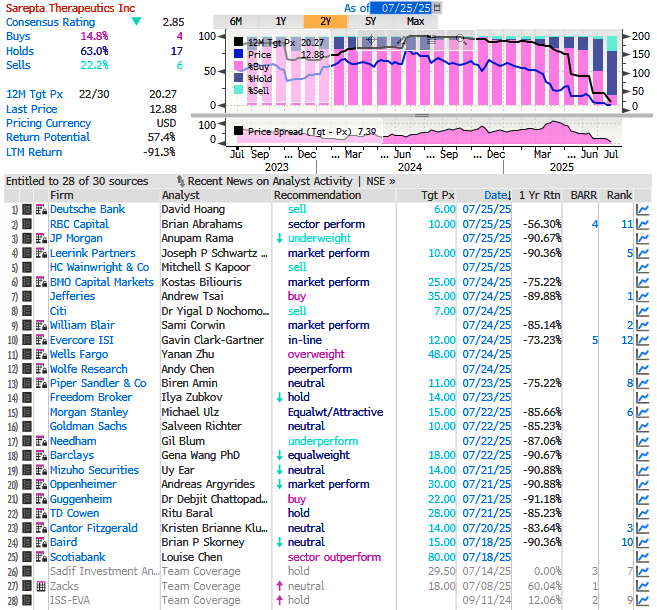The height and width of the screenshot is (610, 657).
Task: Click the Recent News sort arrows icon
Action: pyautogui.click(x=180, y=181)
